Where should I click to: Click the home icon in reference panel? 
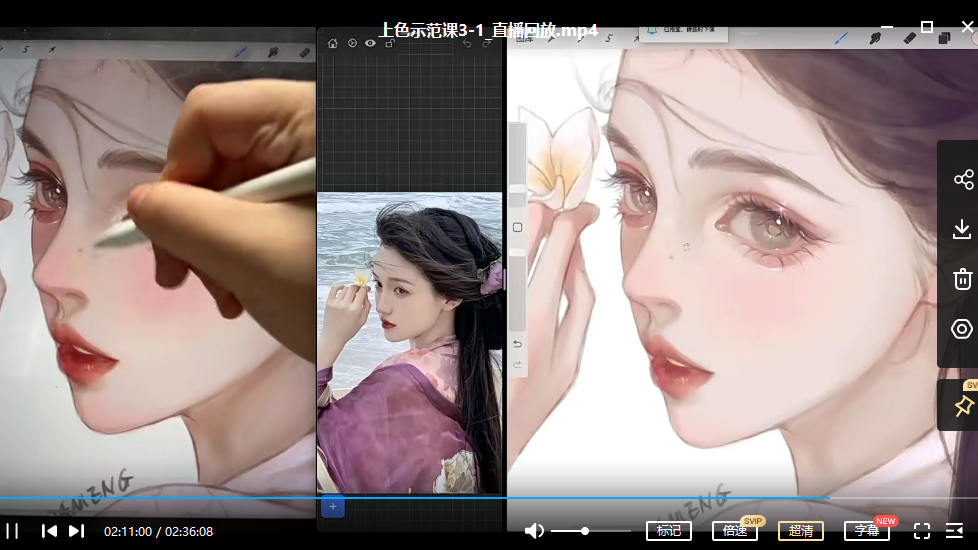point(333,44)
